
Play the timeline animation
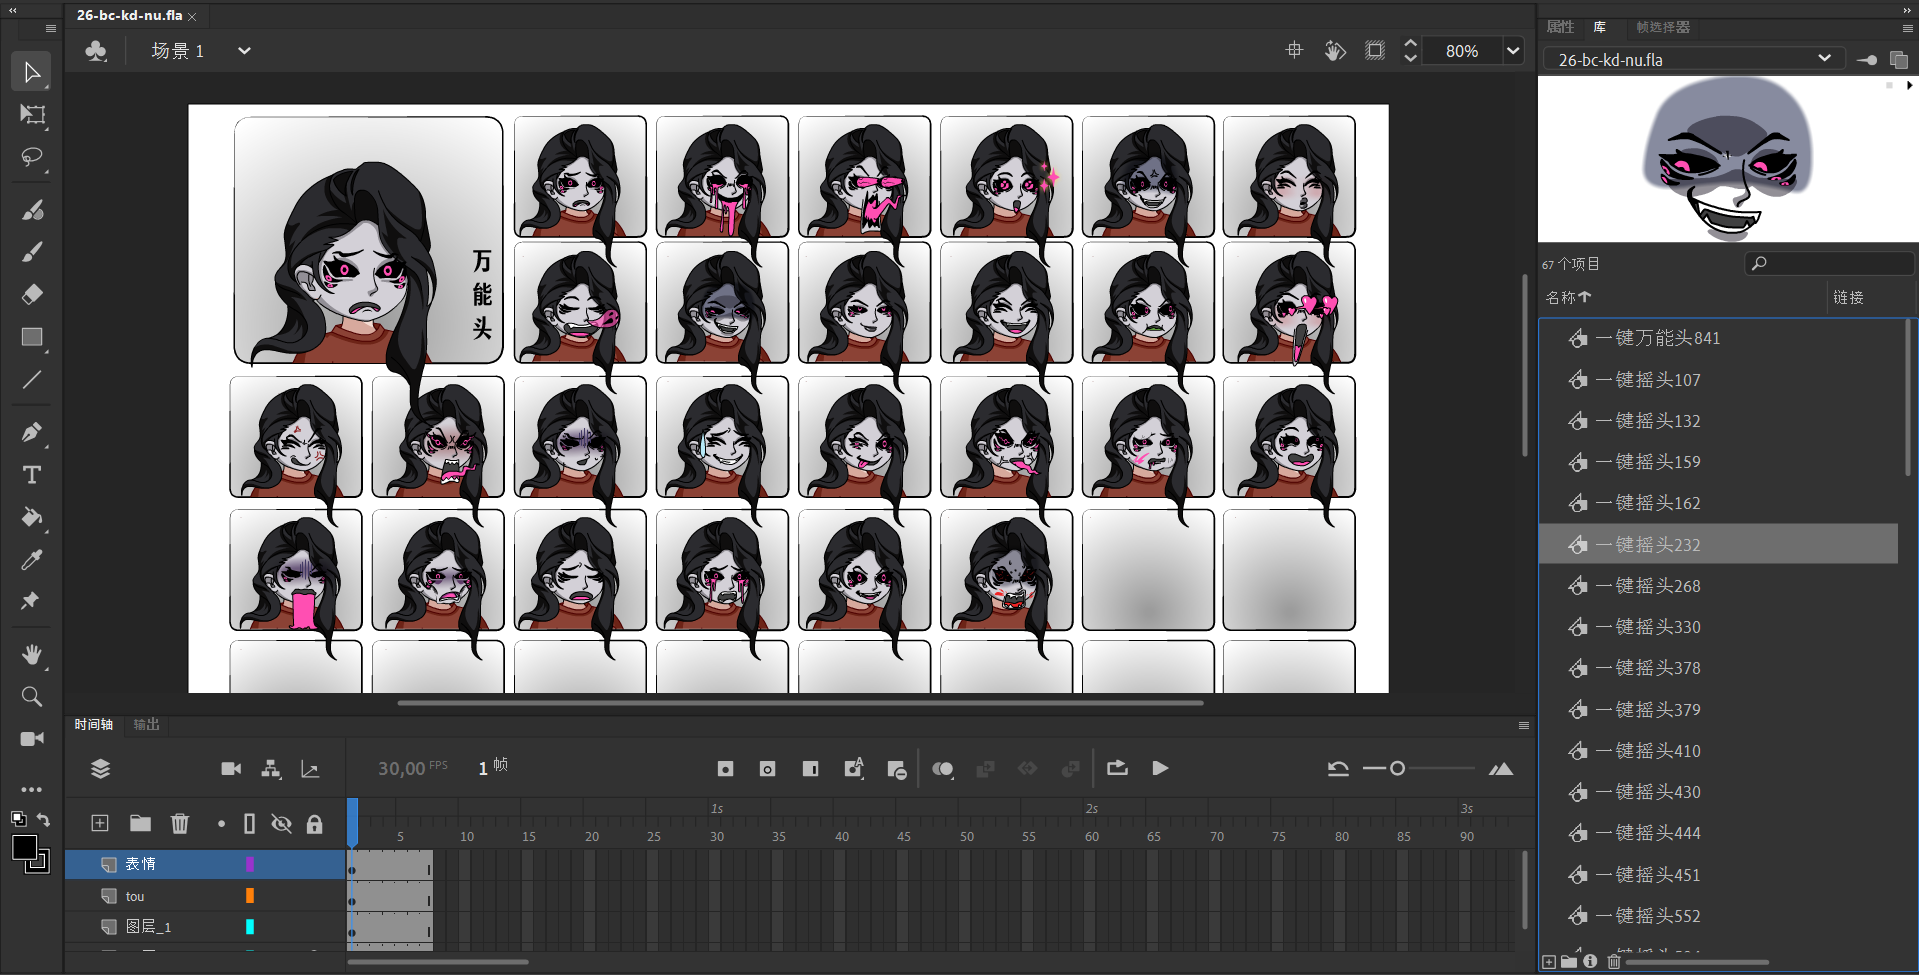point(1160,768)
